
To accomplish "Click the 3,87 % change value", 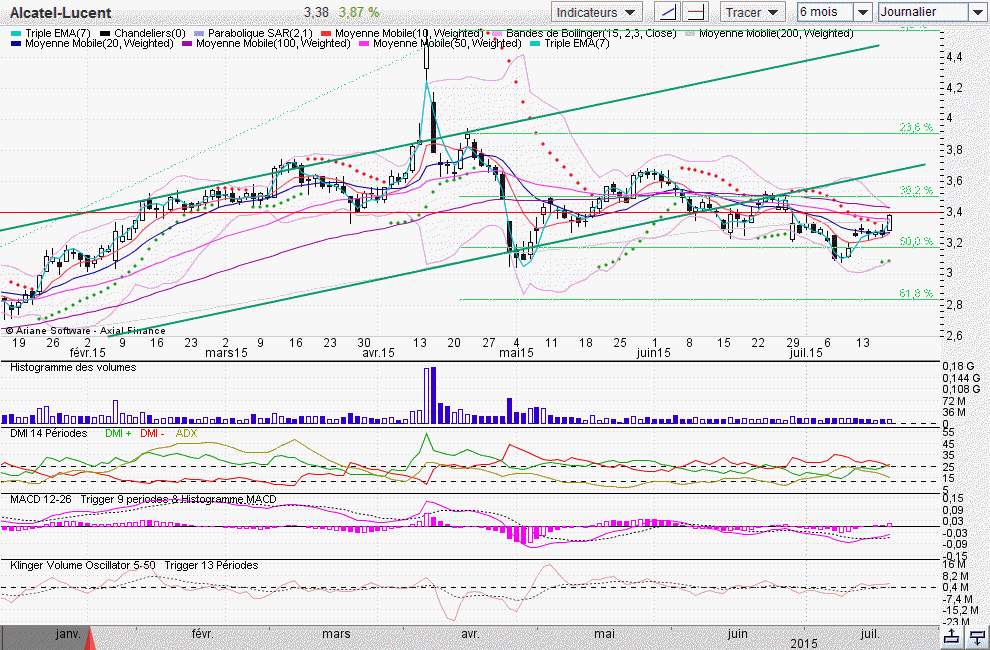I will coord(359,13).
